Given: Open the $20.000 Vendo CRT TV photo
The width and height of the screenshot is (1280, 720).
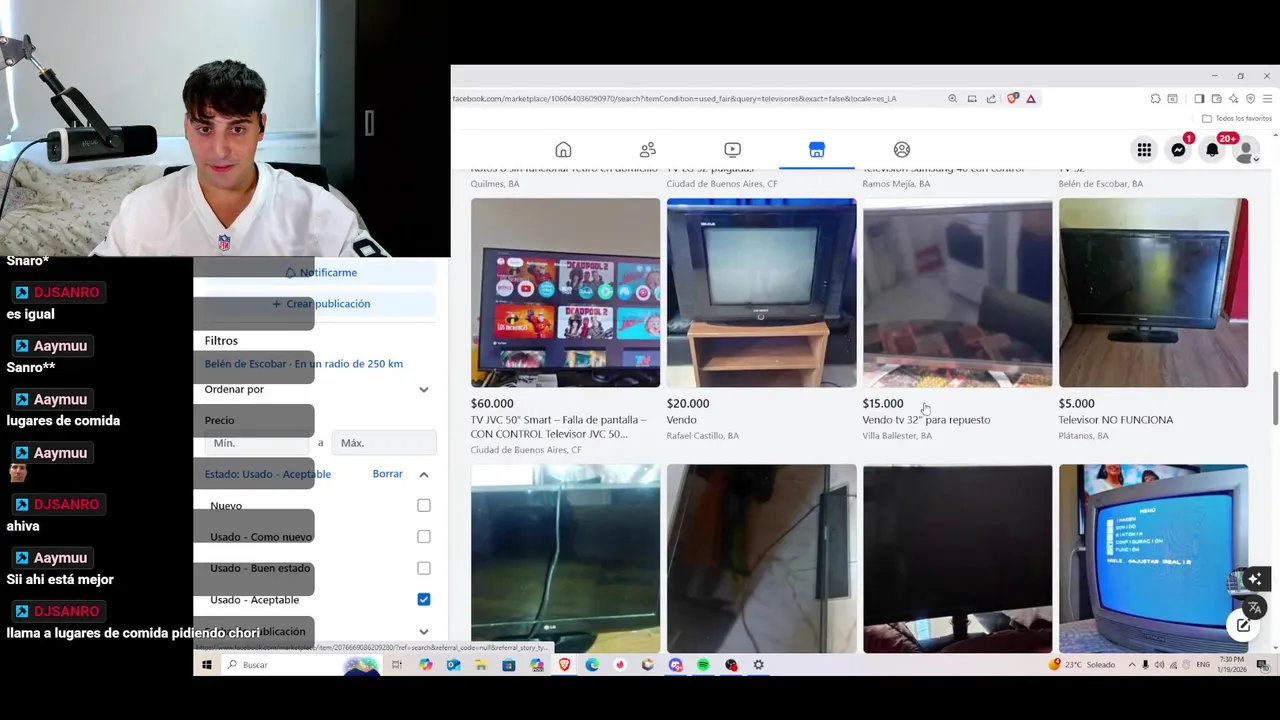Looking at the screenshot, I should (x=762, y=293).
